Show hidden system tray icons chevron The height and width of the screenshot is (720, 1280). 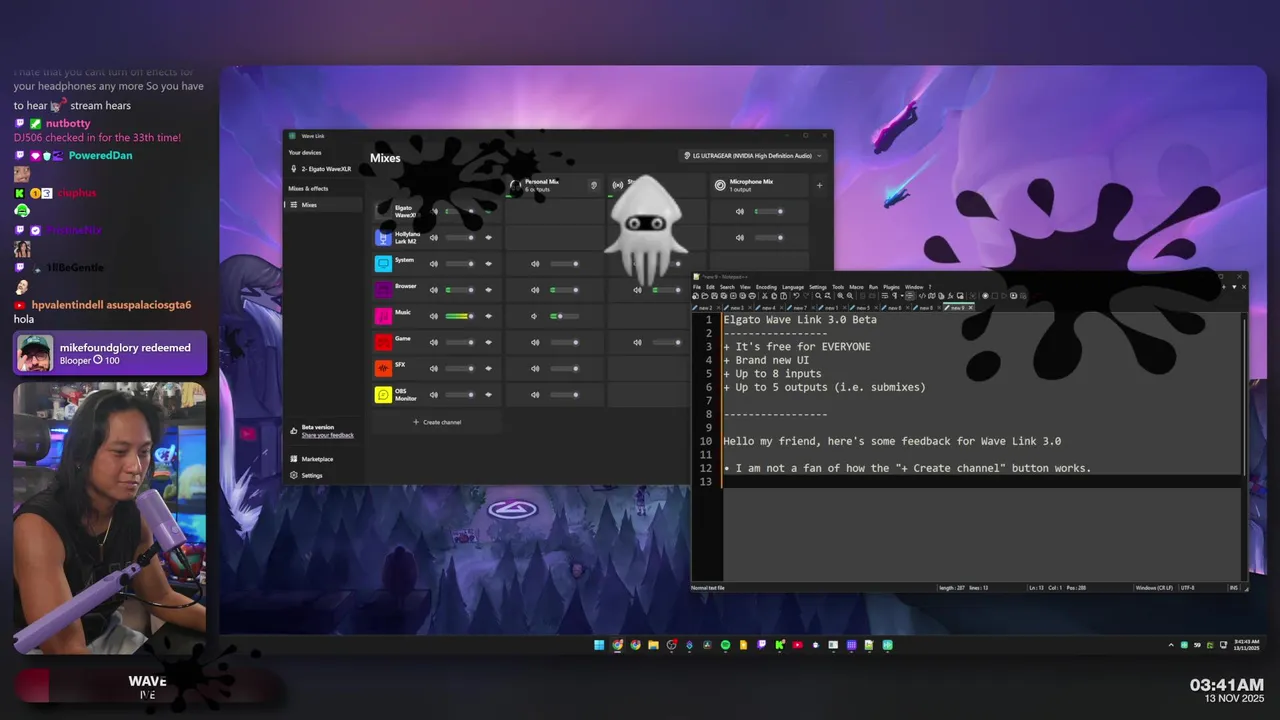point(1171,645)
